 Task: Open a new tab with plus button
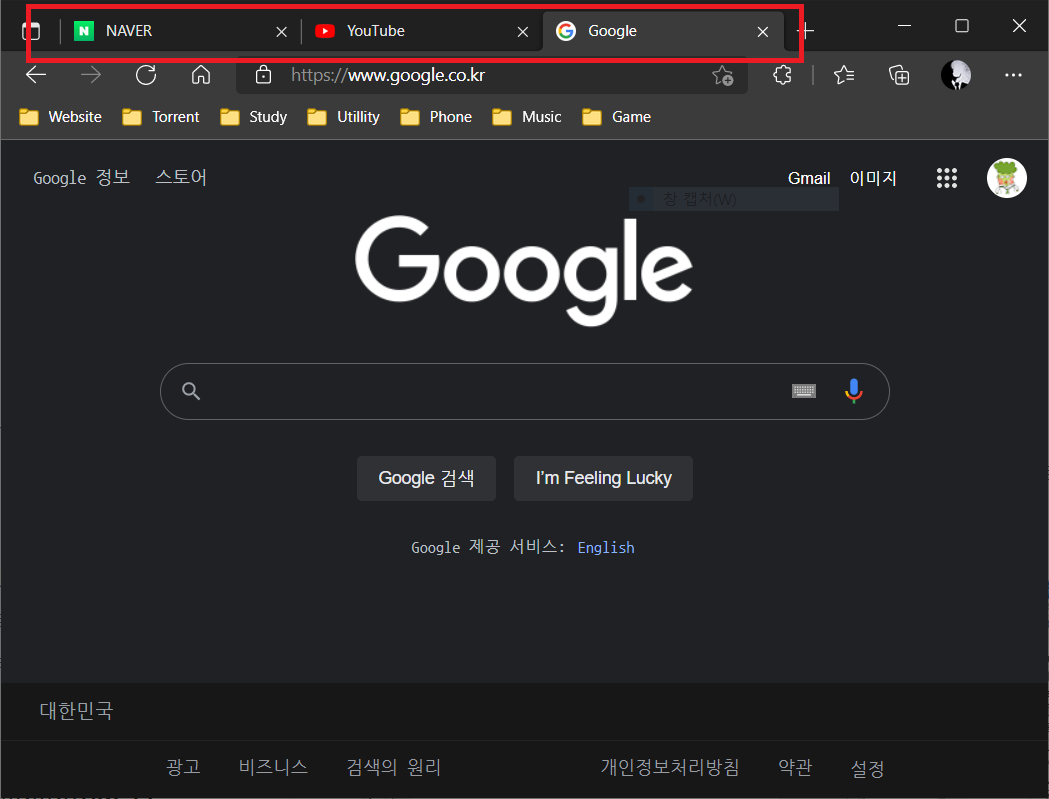coord(805,31)
